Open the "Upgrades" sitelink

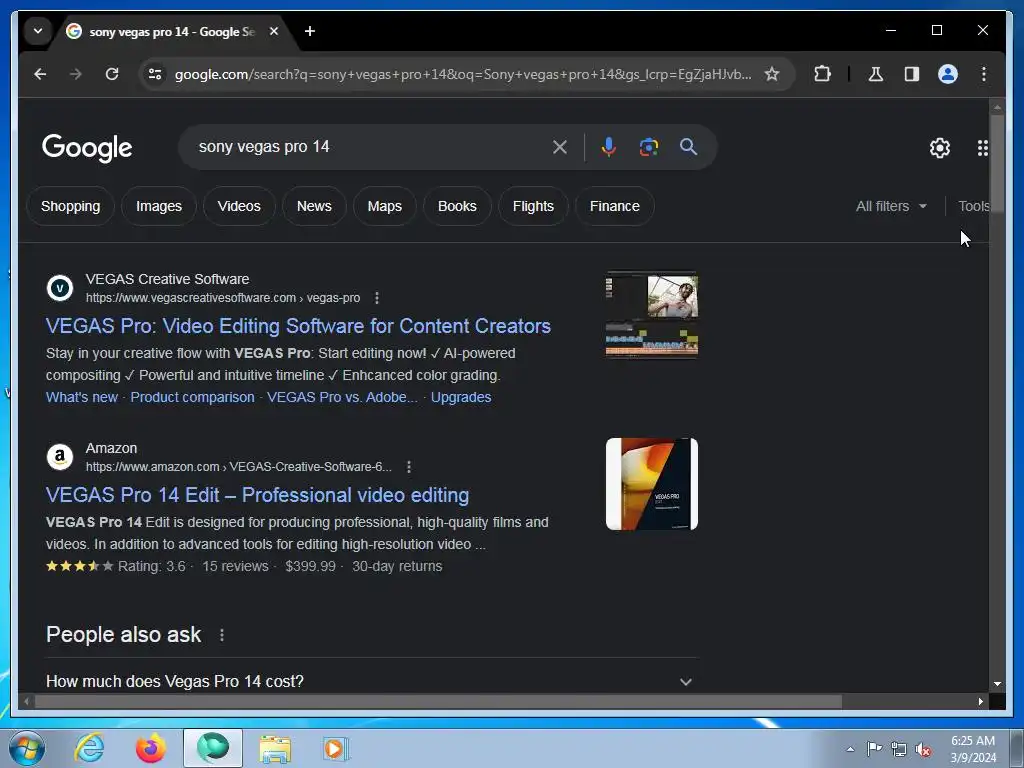point(461,397)
